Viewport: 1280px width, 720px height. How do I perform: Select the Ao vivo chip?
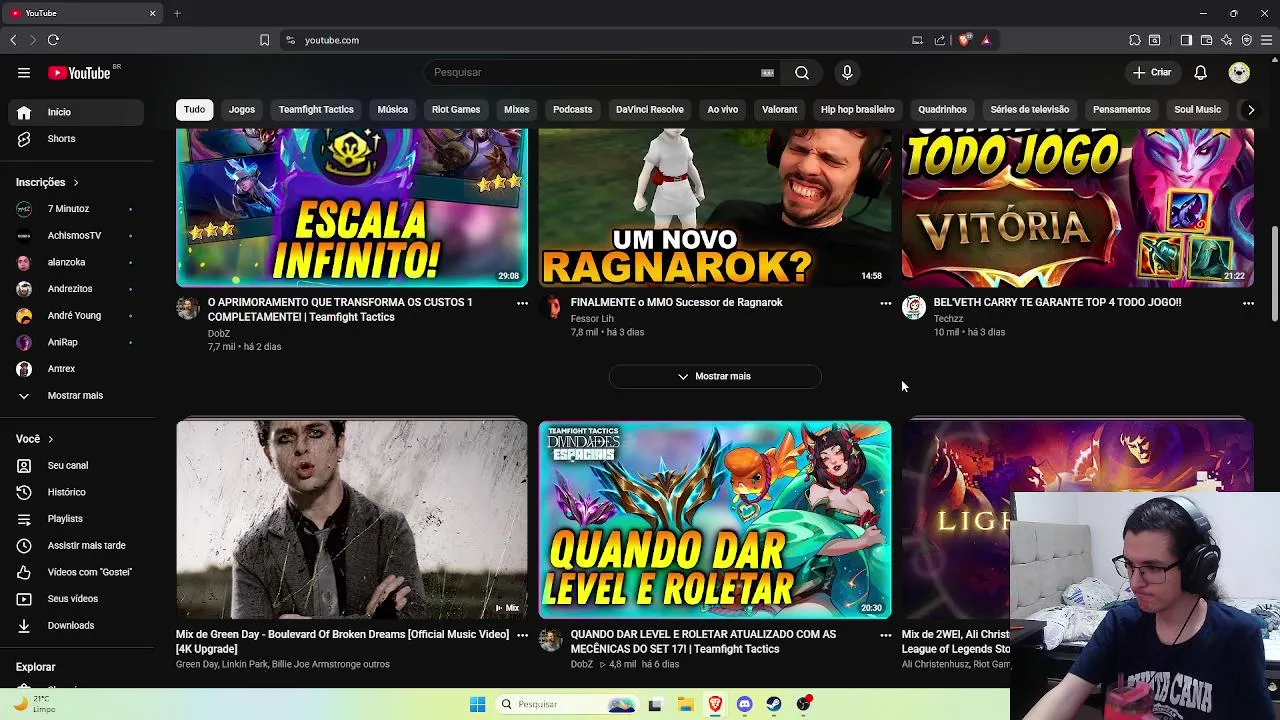(x=722, y=110)
